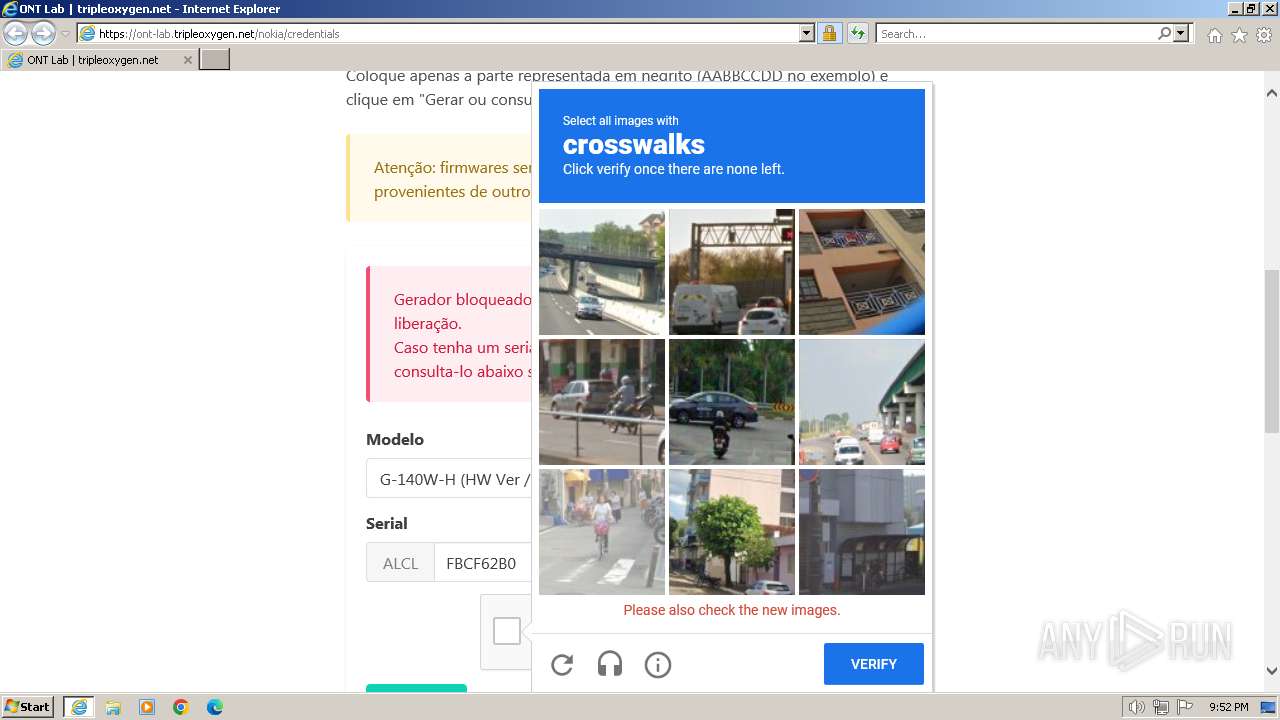Select the ONT Lab | tripleoxygen.net tab
The height and width of the screenshot is (720, 1280).
coord(100,60)
